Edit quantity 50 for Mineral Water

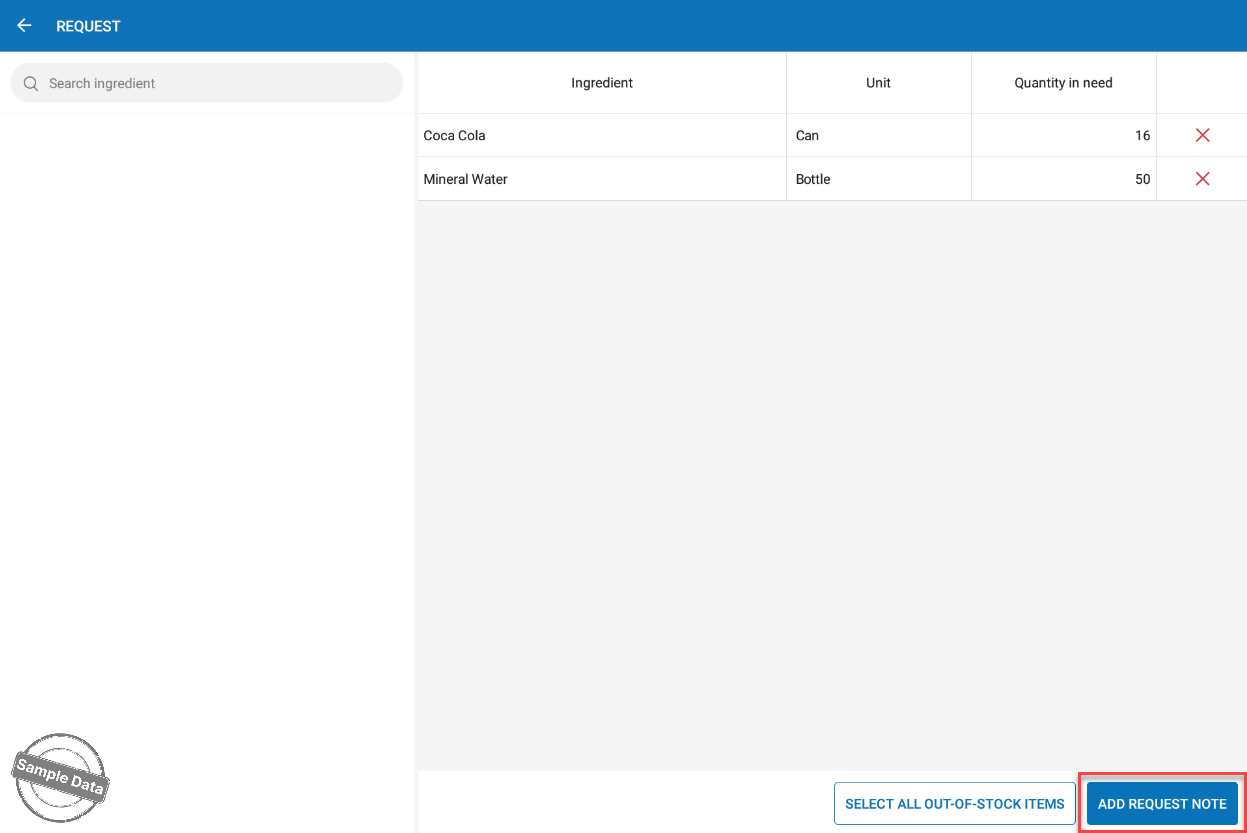tap(1141, 180)
